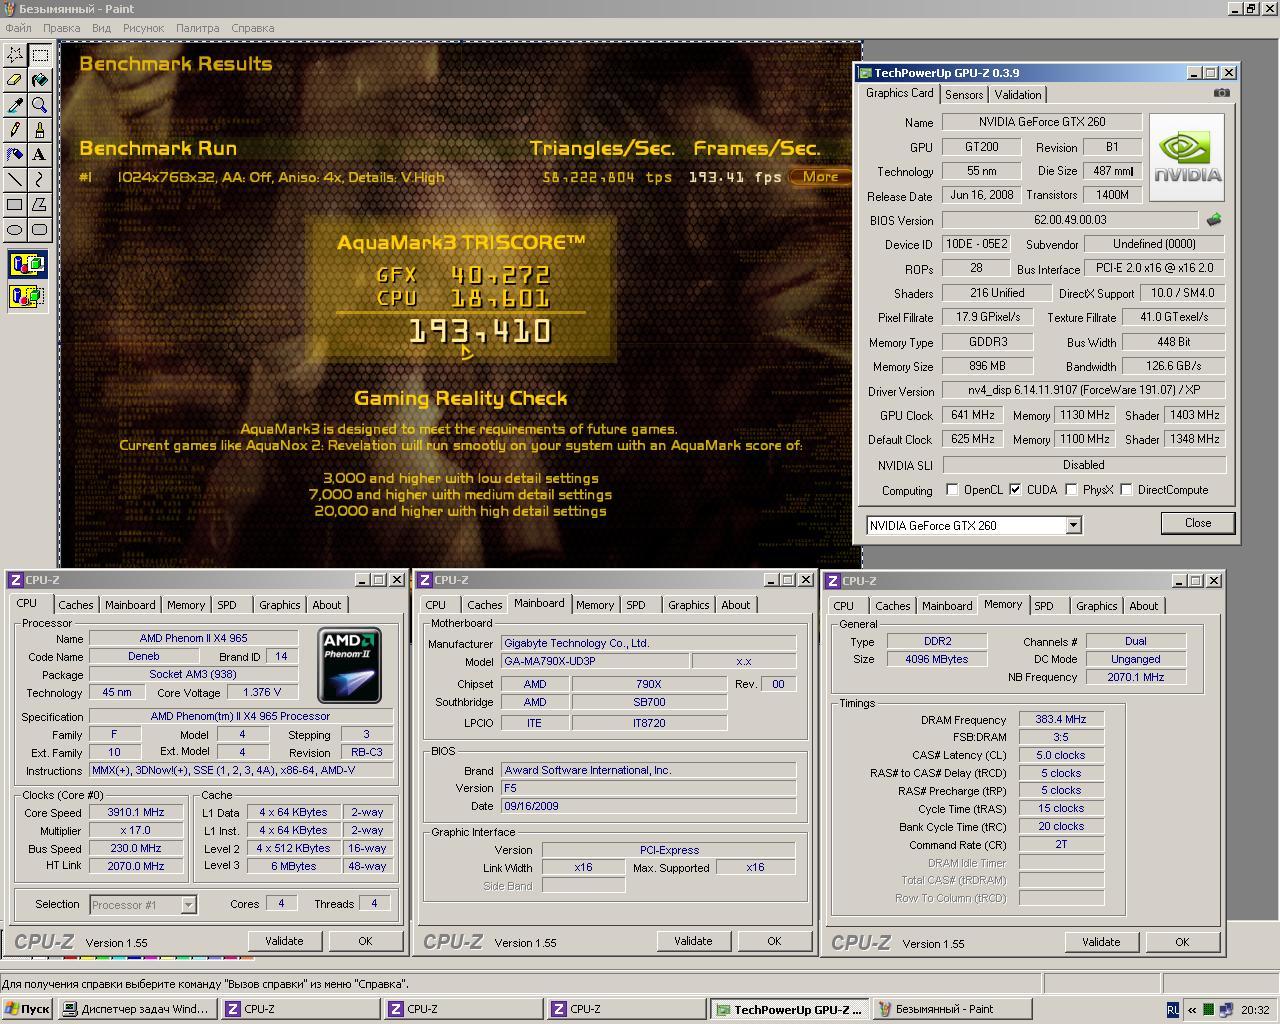Toggle the CUDA checkbox in GPU-Z
This screenshot has width=1280, height=1024.
click(1015, 490)
